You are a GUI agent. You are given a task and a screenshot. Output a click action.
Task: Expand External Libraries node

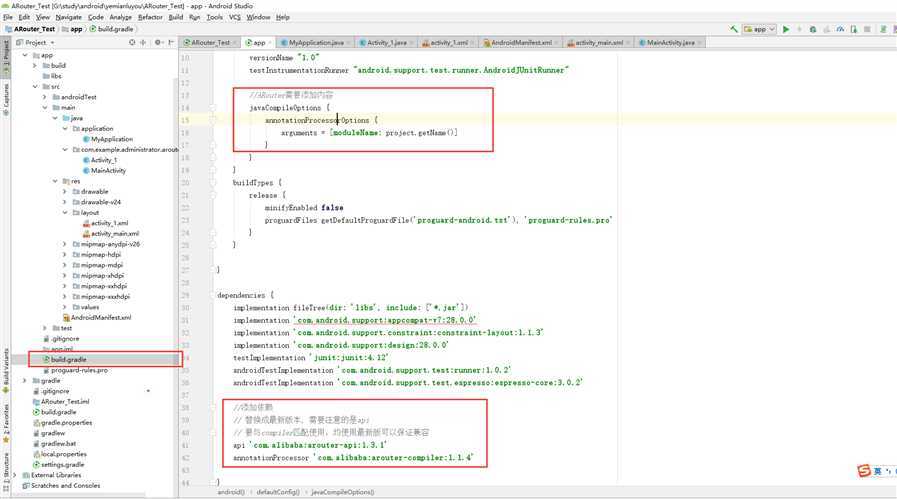[x=15, y=475]
